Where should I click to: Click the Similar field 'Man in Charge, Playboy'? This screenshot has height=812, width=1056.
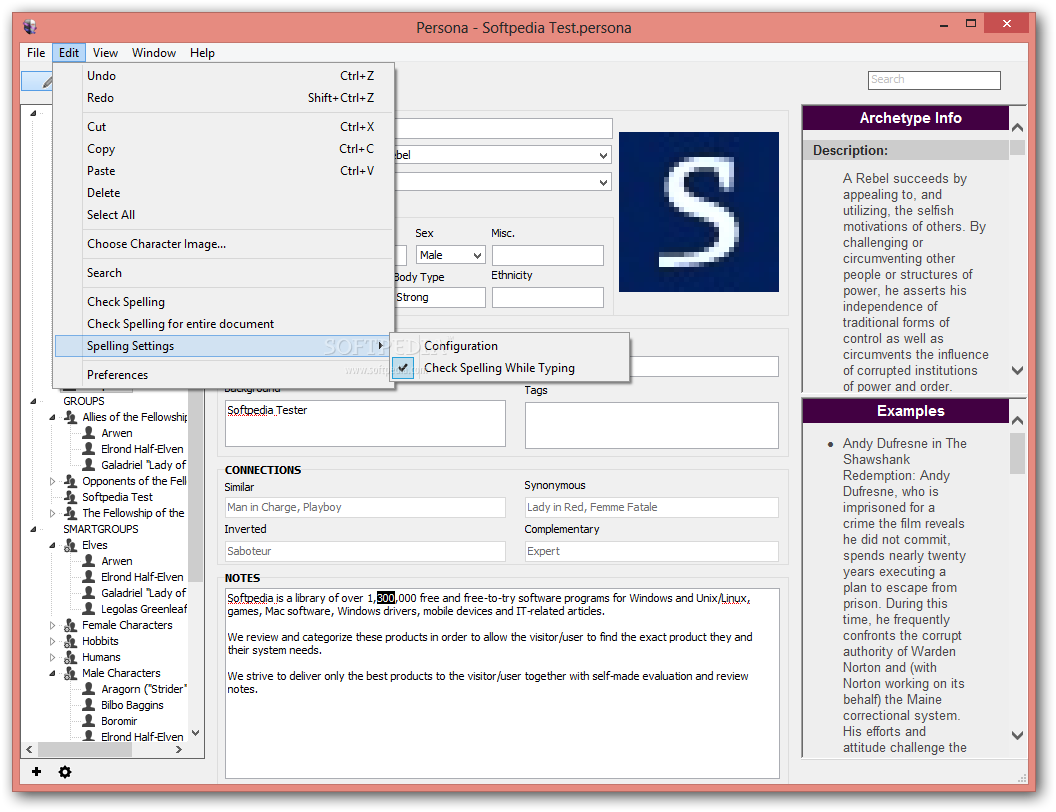365,507
